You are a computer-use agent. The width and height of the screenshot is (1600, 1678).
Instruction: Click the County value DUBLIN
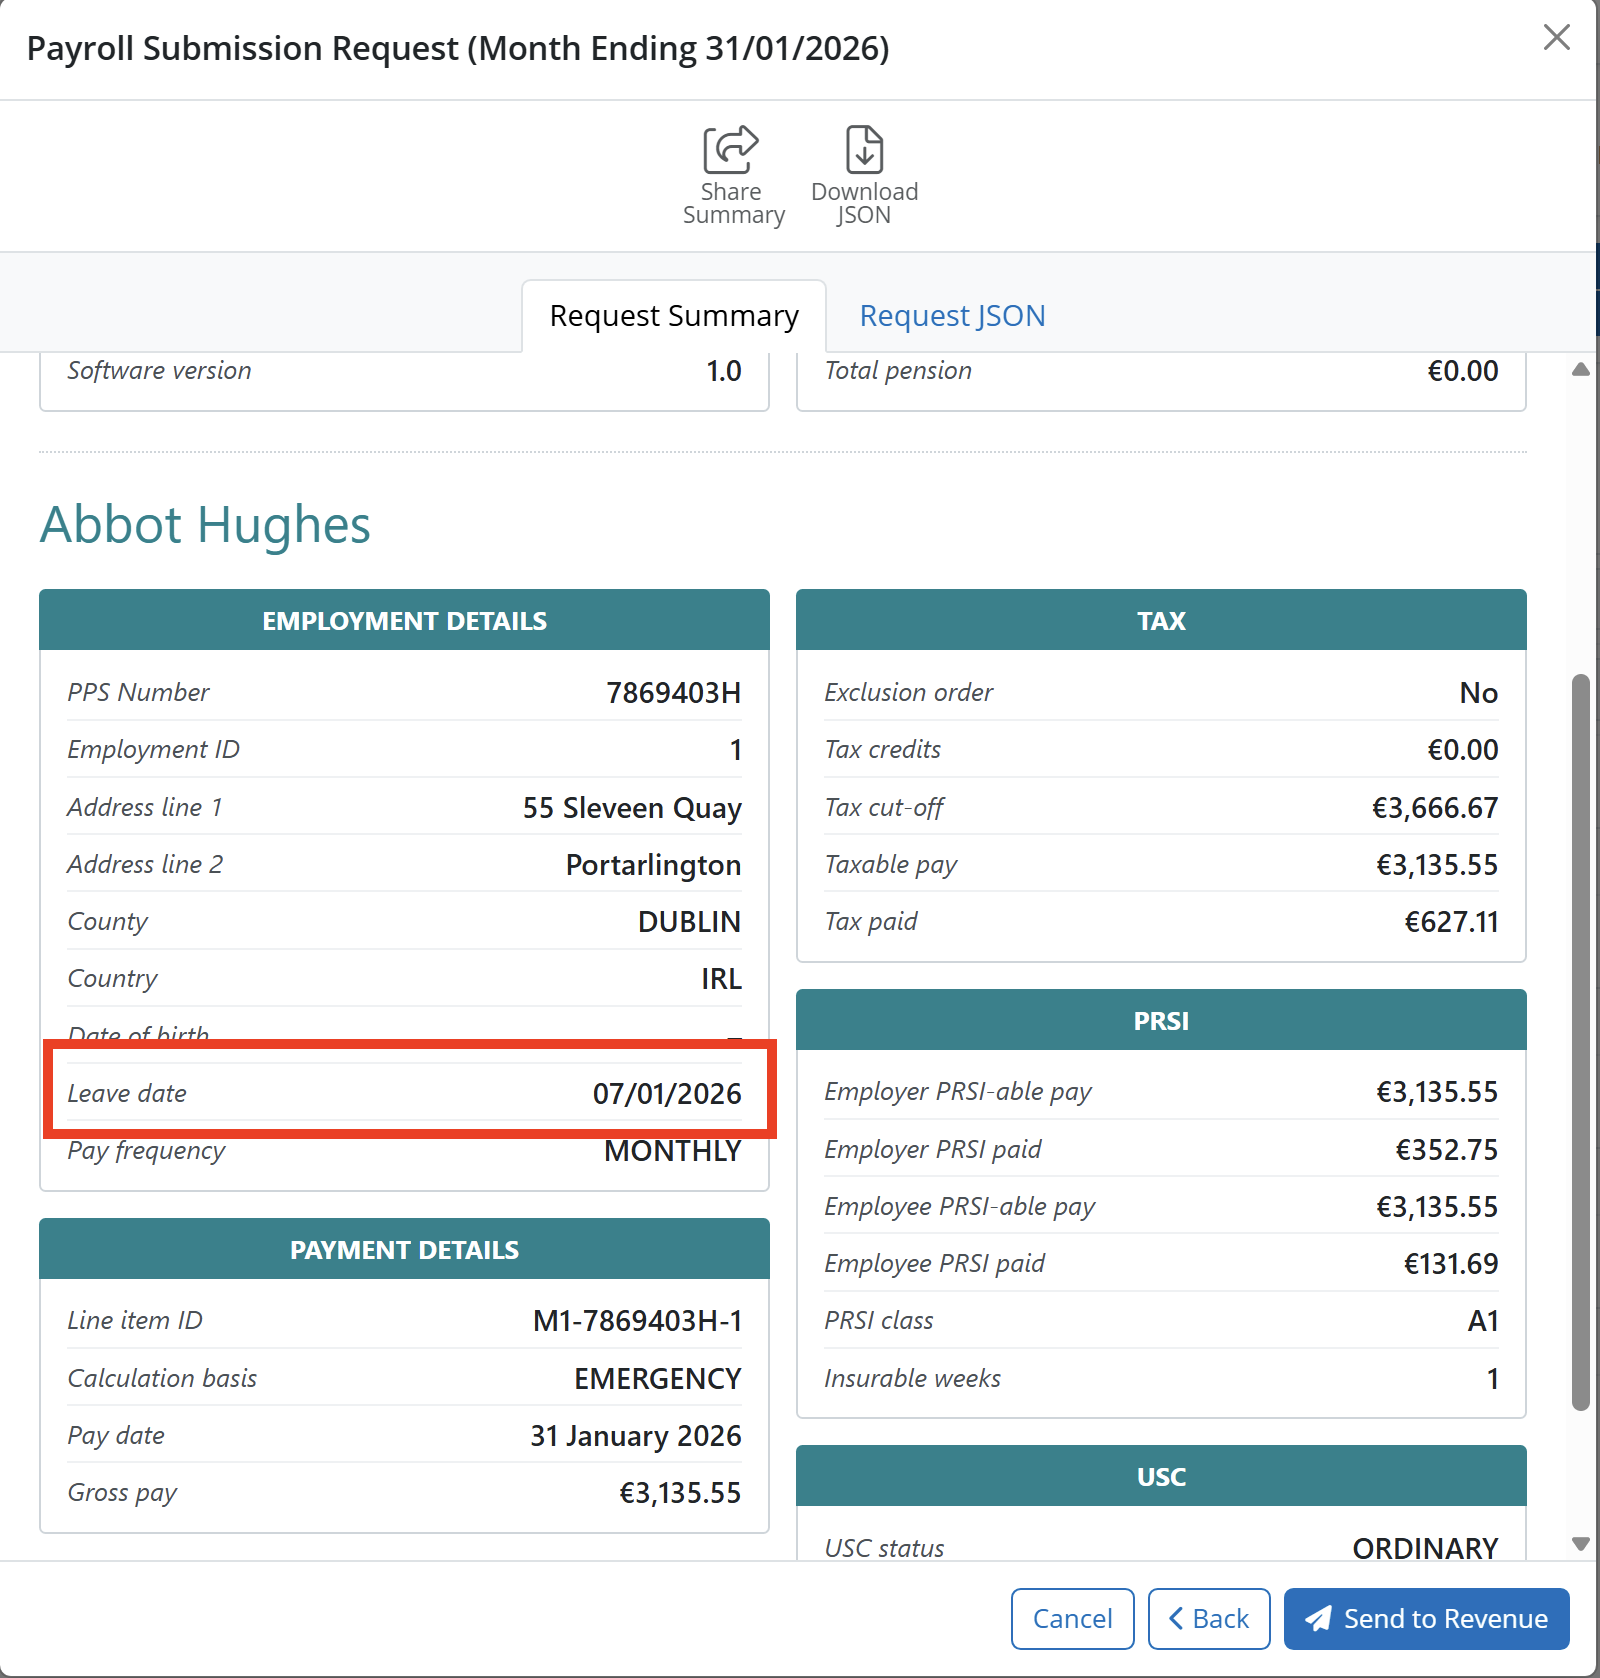pos(689,921)
